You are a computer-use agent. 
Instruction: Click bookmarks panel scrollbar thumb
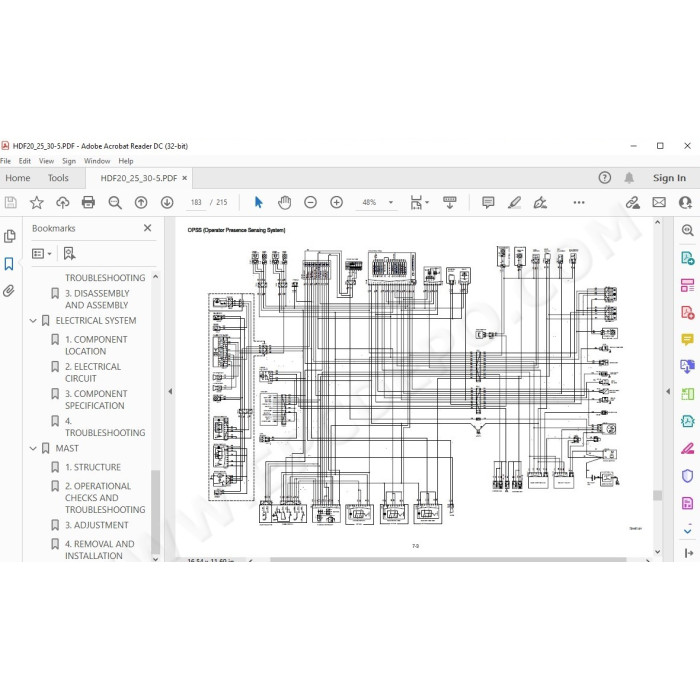click(x=155, y=512)
